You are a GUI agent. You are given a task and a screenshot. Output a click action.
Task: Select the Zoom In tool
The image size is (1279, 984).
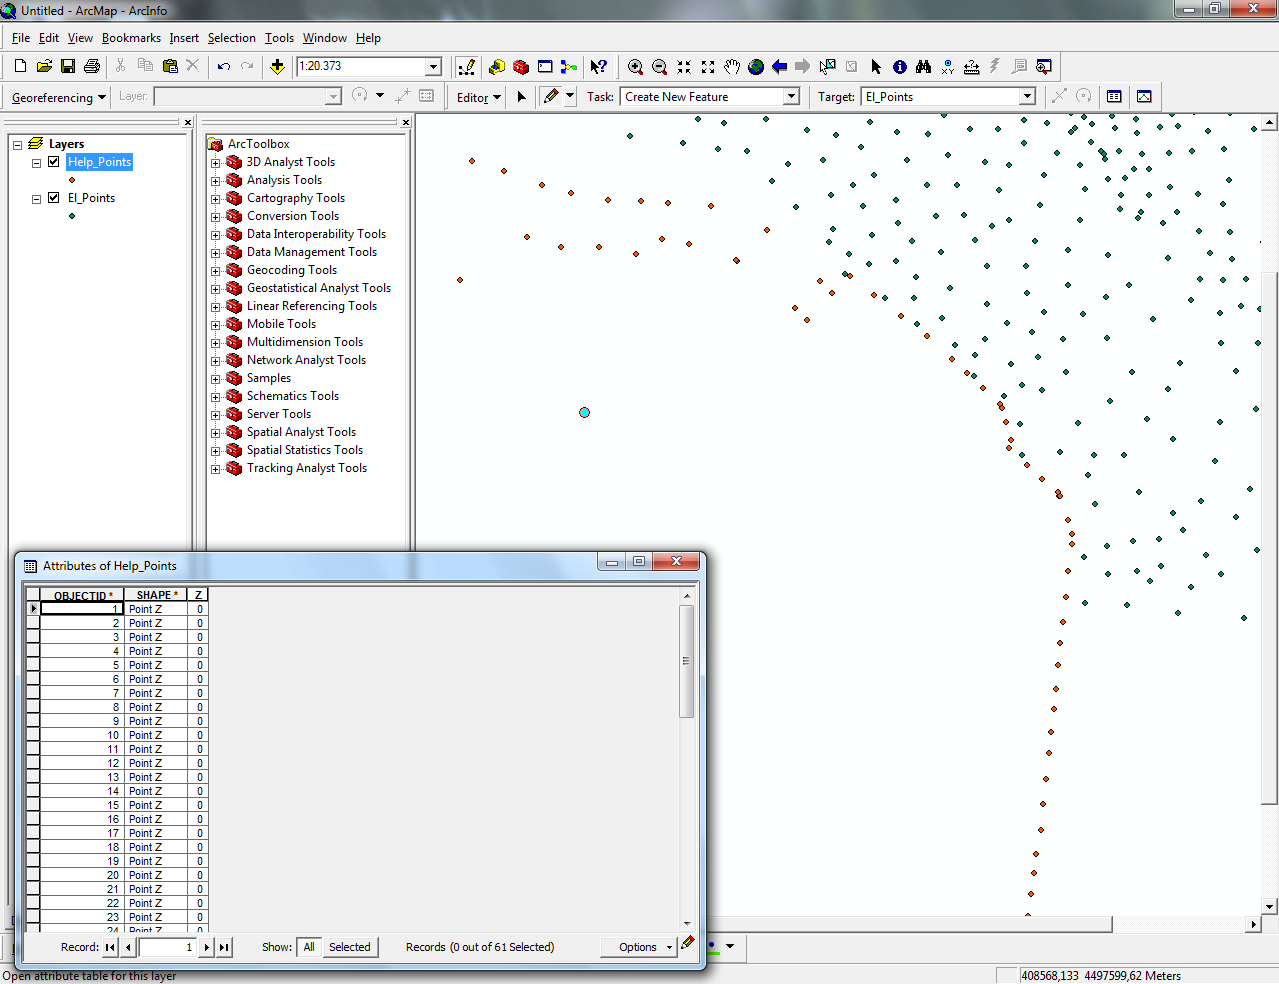[x=635, y=67]
